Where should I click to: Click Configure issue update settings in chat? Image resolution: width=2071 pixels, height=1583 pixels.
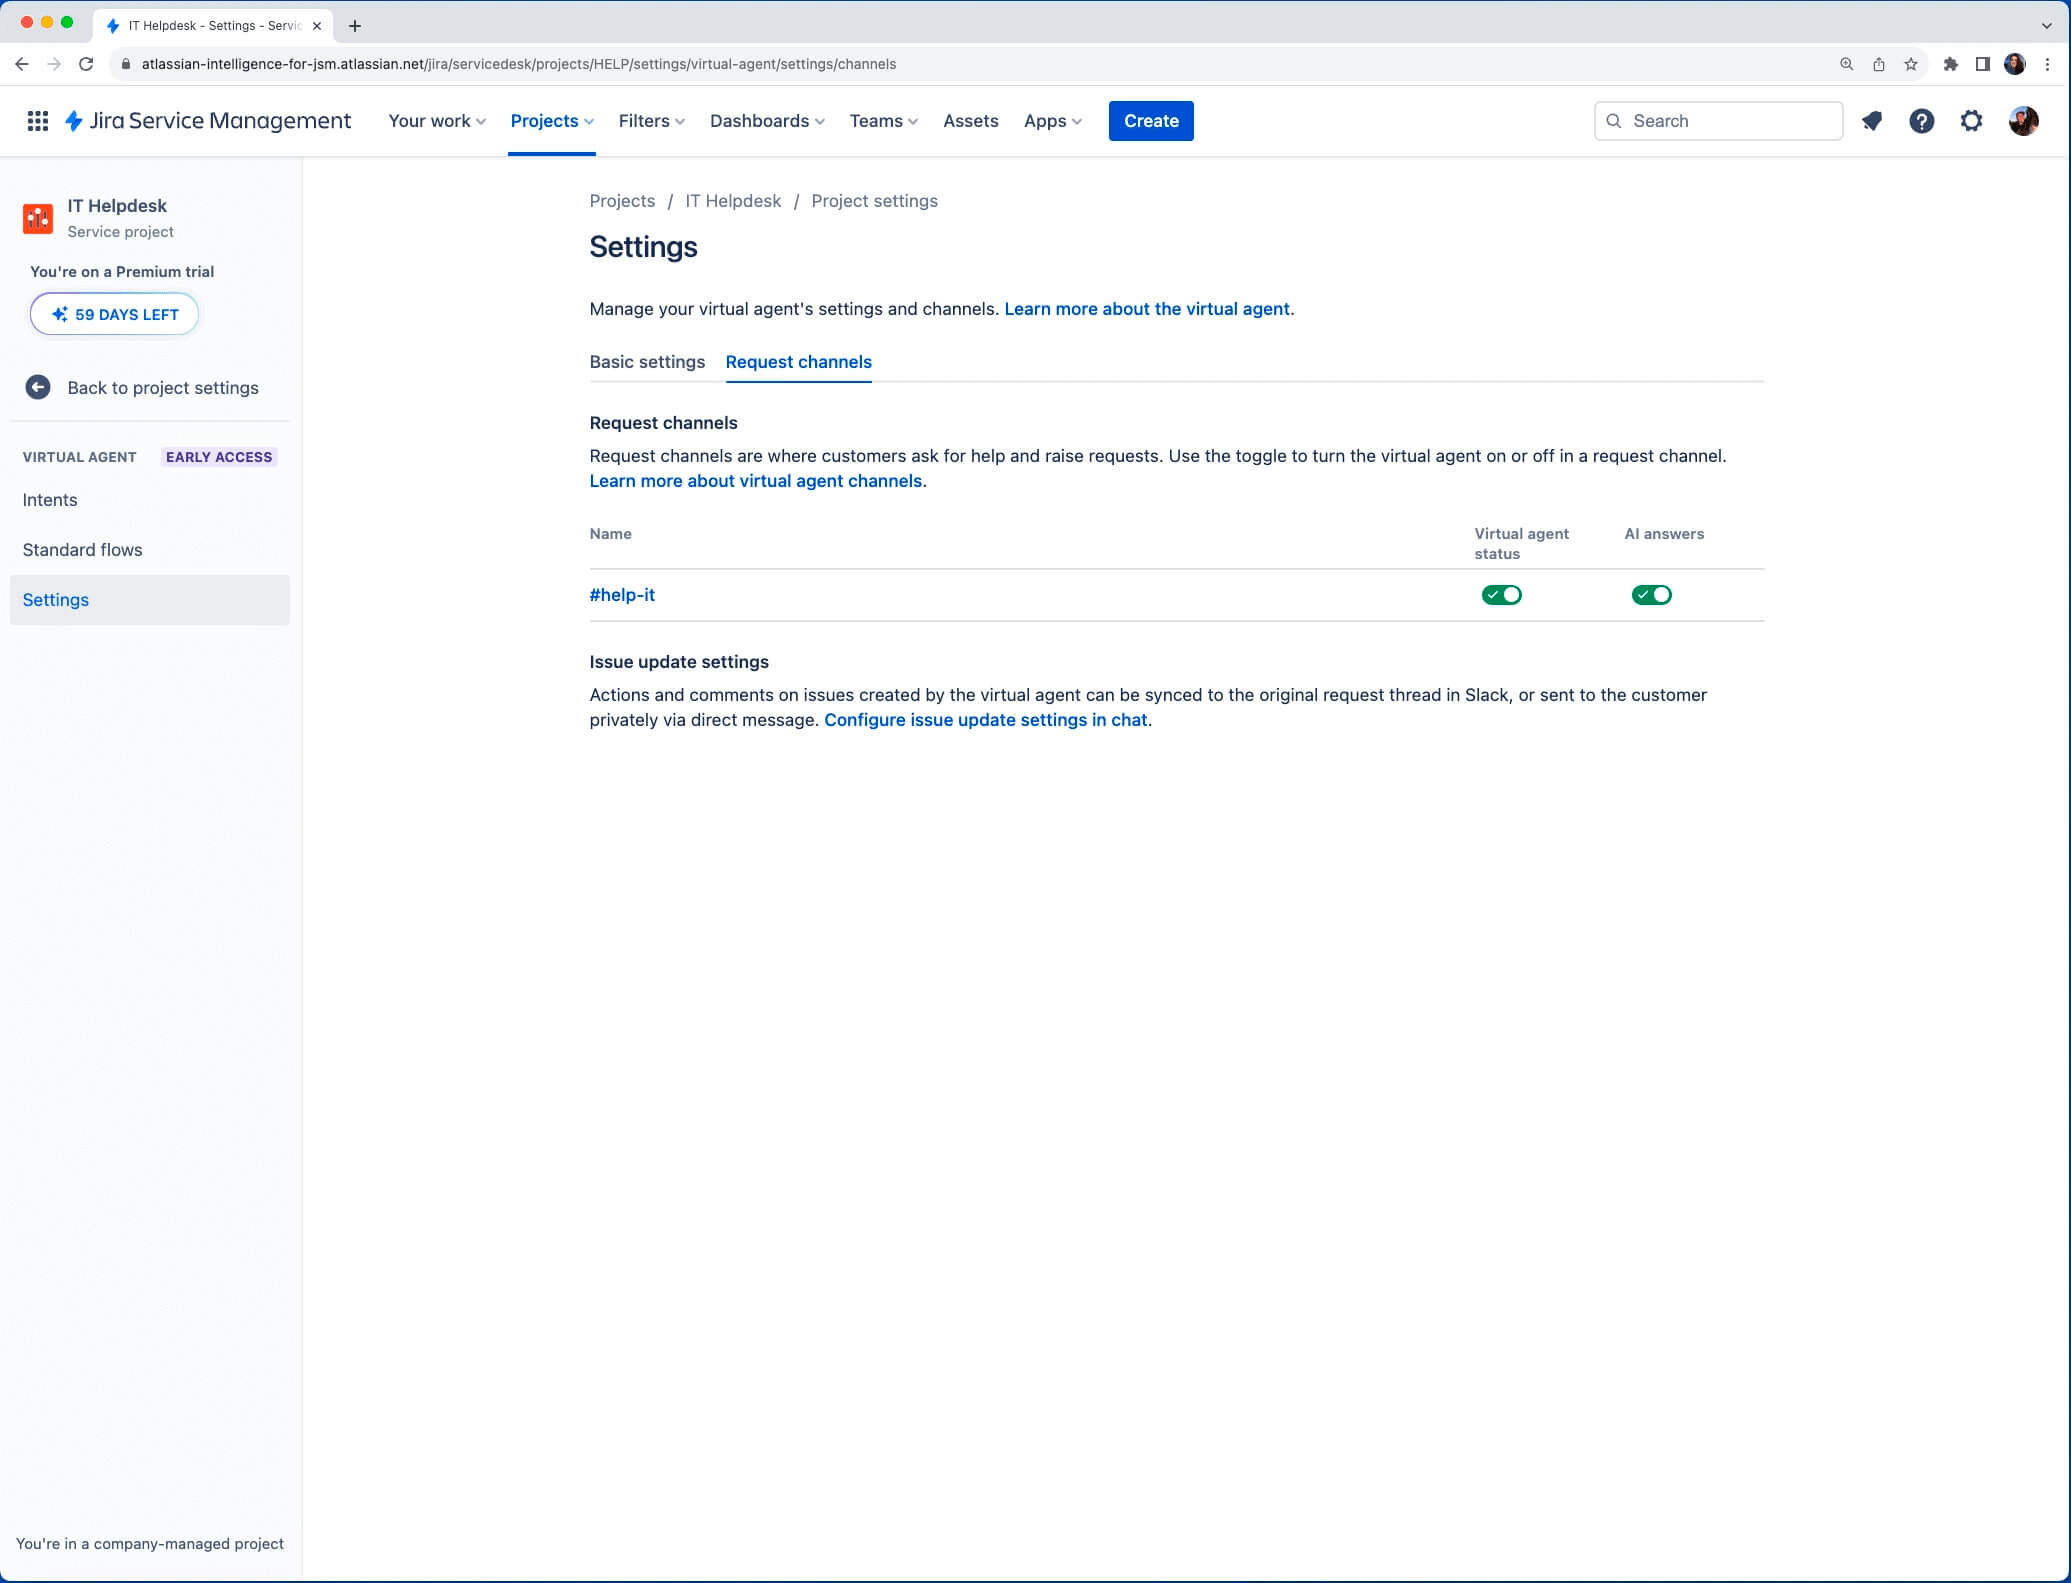tap(986, 718)
